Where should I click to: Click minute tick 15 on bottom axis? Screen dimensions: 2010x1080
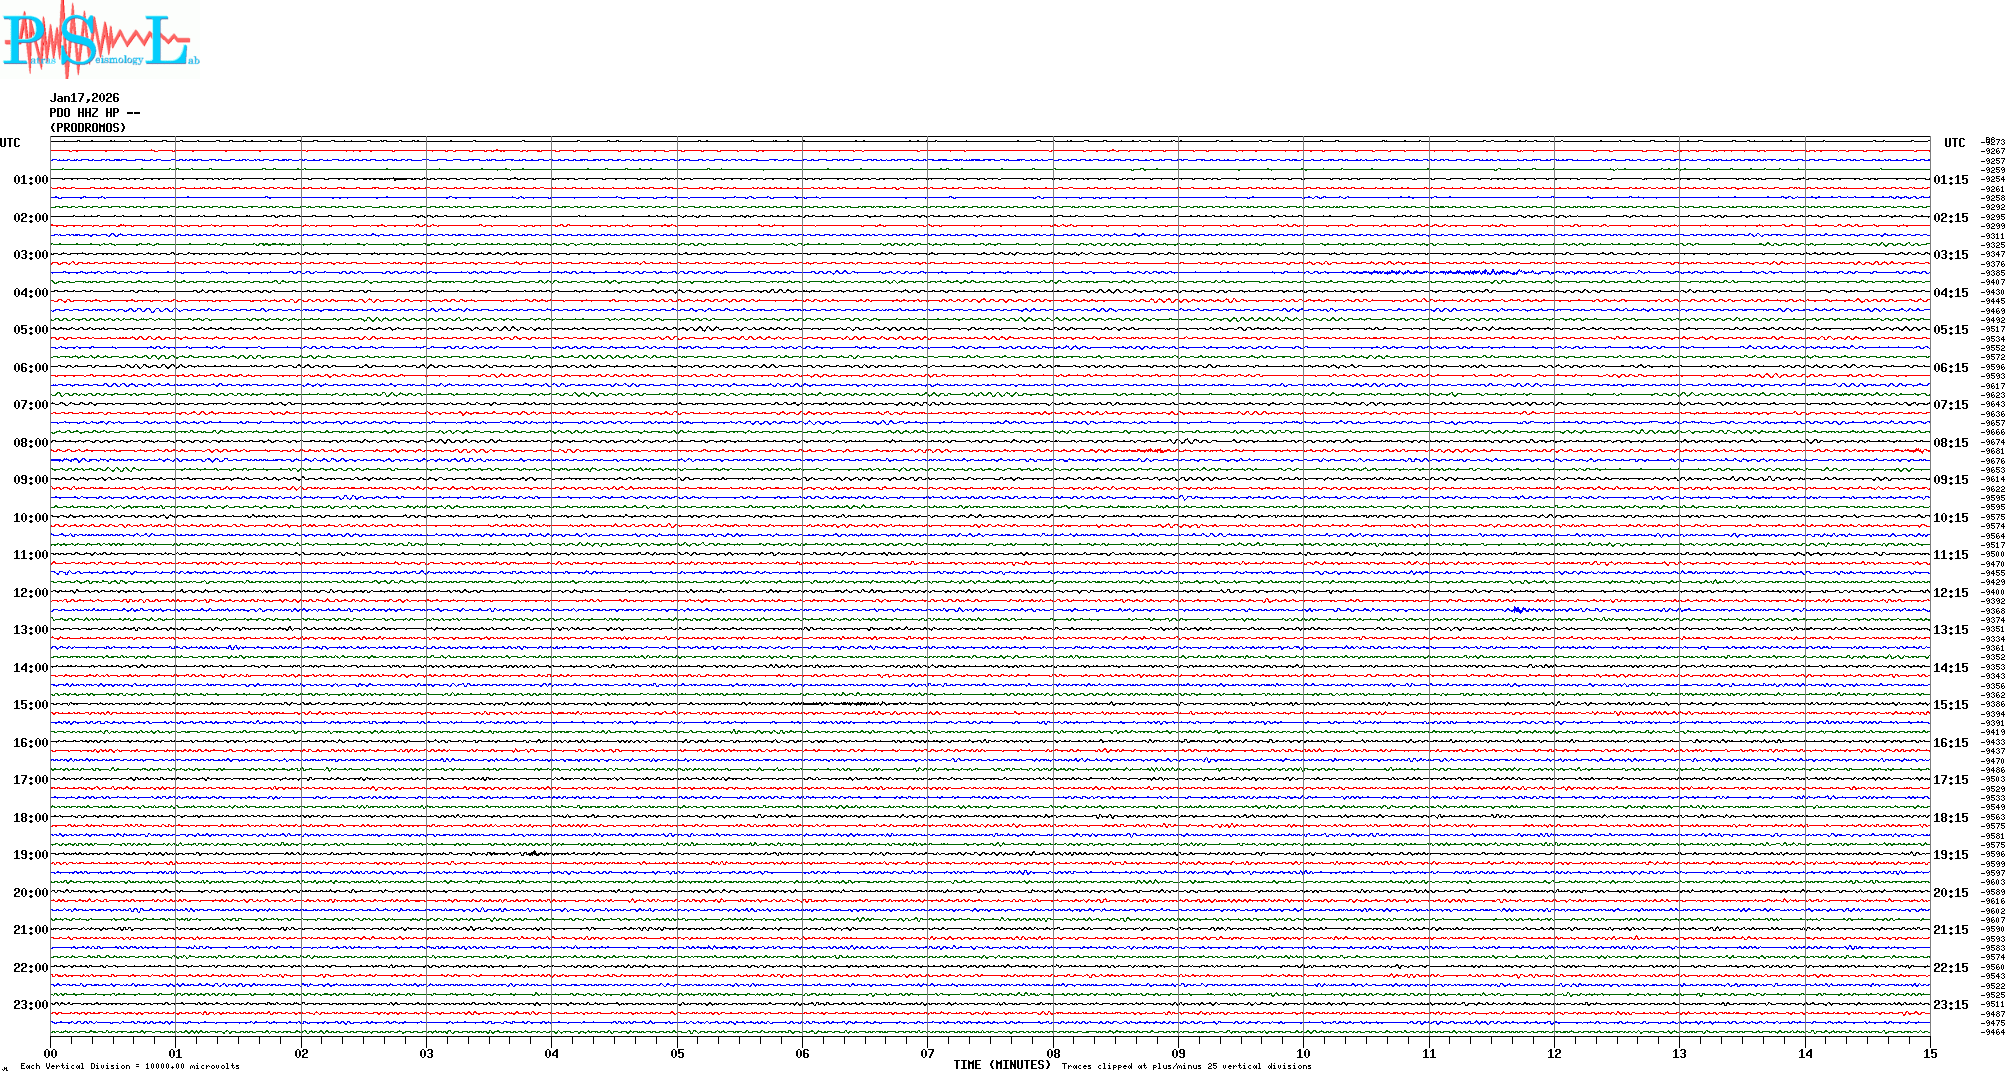tap(1930, 1053)
